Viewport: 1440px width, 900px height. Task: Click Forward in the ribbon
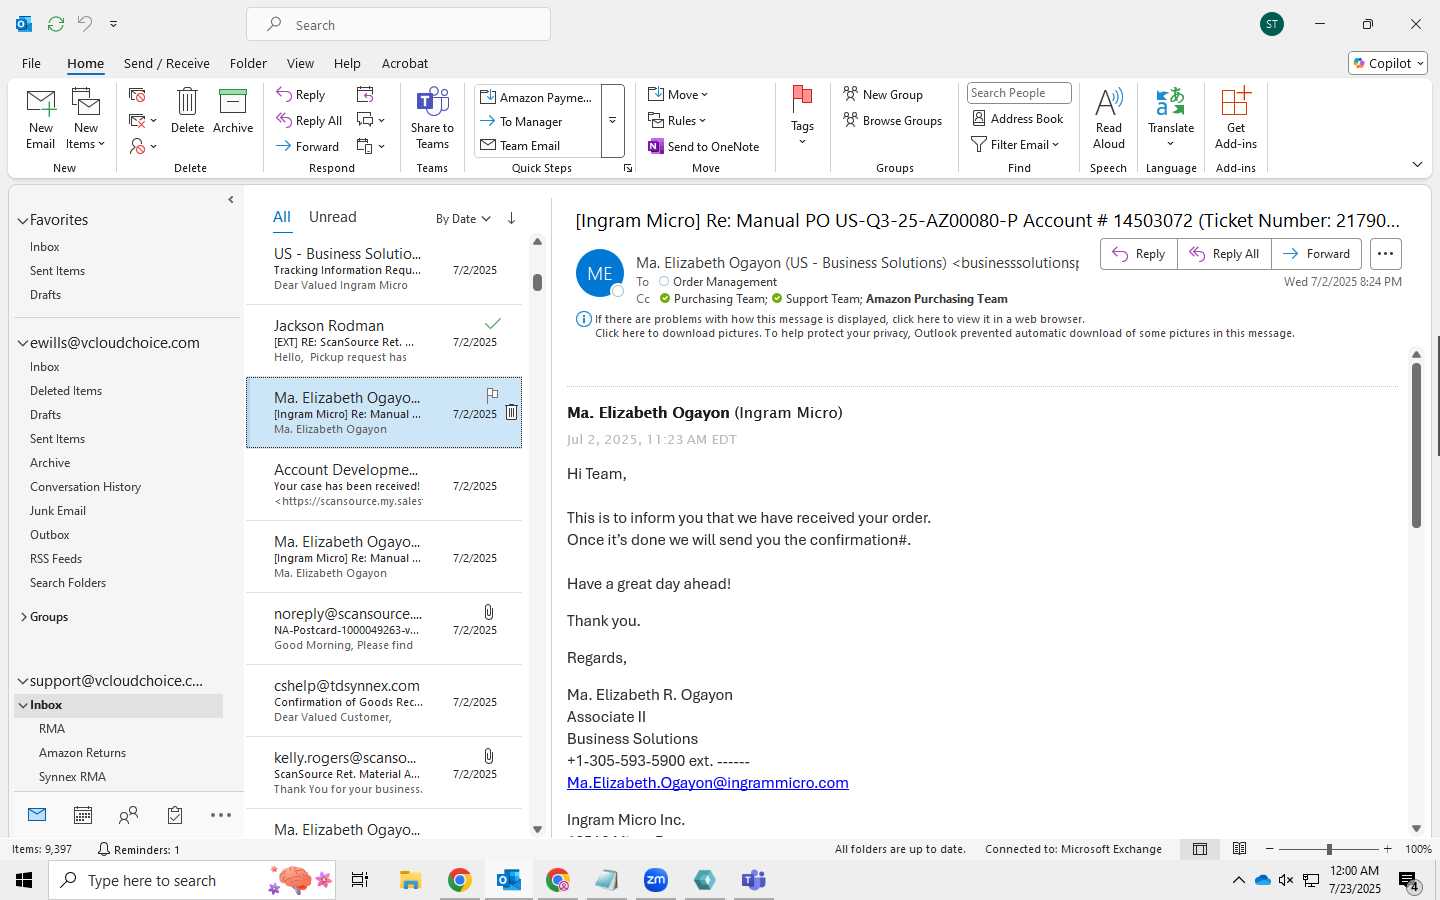308,146
